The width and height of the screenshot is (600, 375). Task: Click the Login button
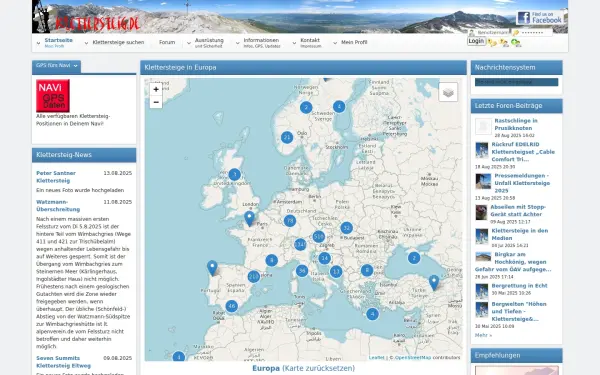[476, 41]
